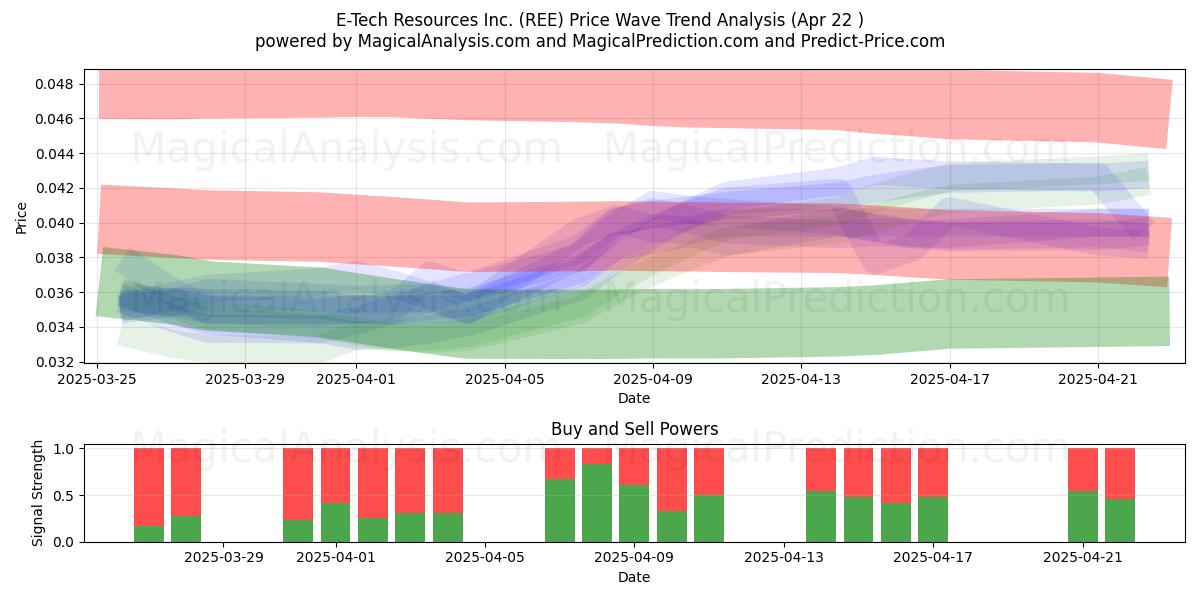
Task: Click the 0.0 tick on Signal Strength axis
Action: [x=65, y=542]
